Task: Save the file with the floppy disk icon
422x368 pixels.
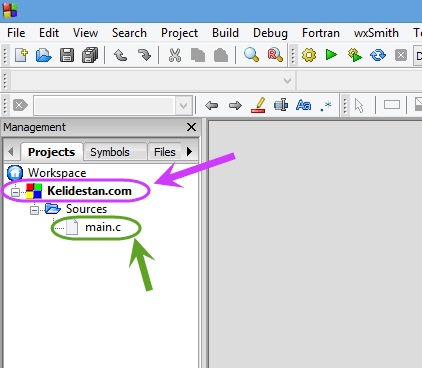Action: 67,55
